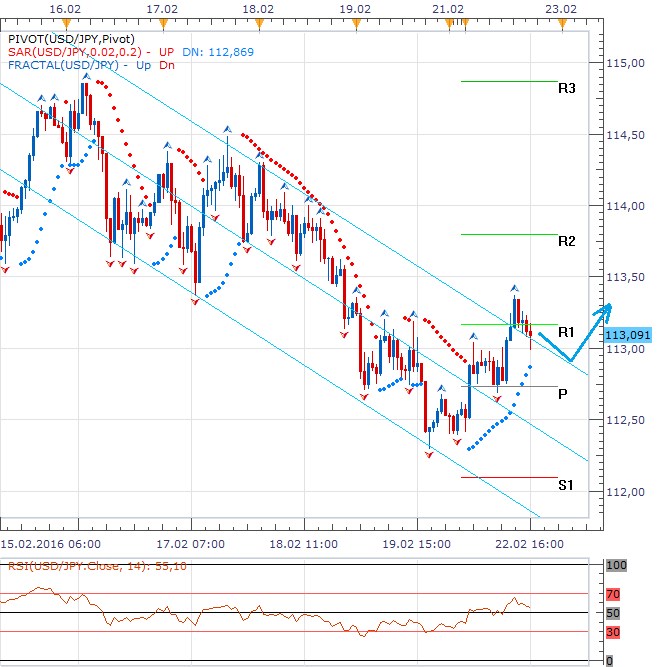Click the R3 resistance level label
661x667 pixels.
[x=566, y=88]
